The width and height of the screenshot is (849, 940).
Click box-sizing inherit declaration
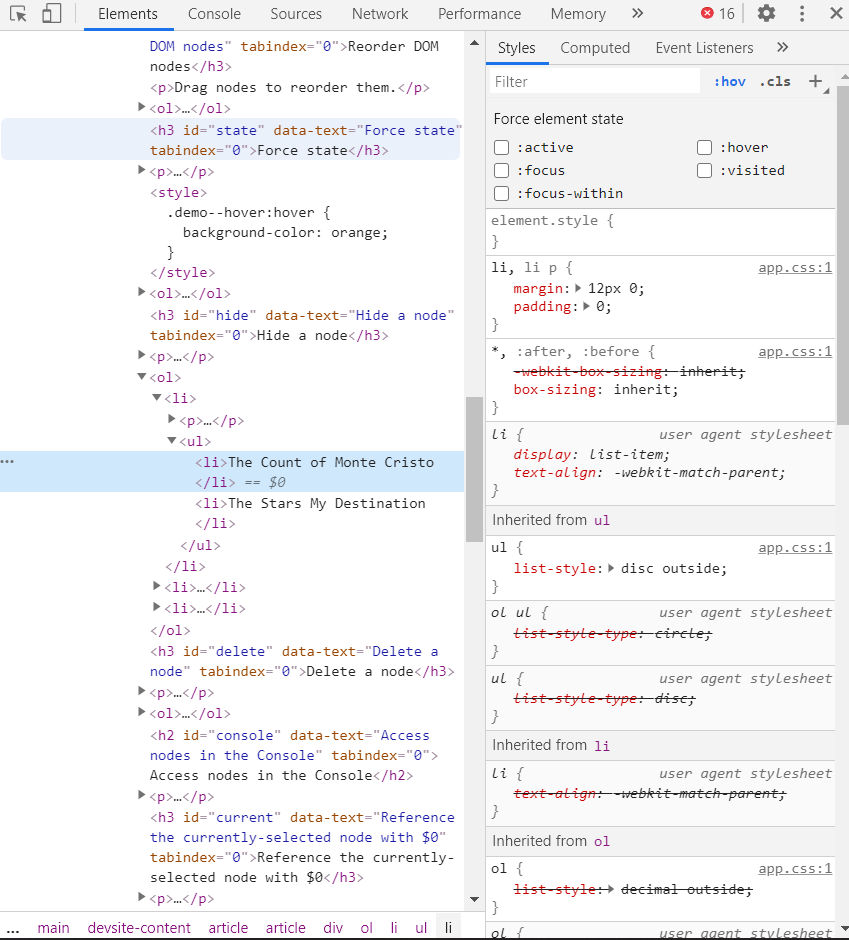coord(595,390)
